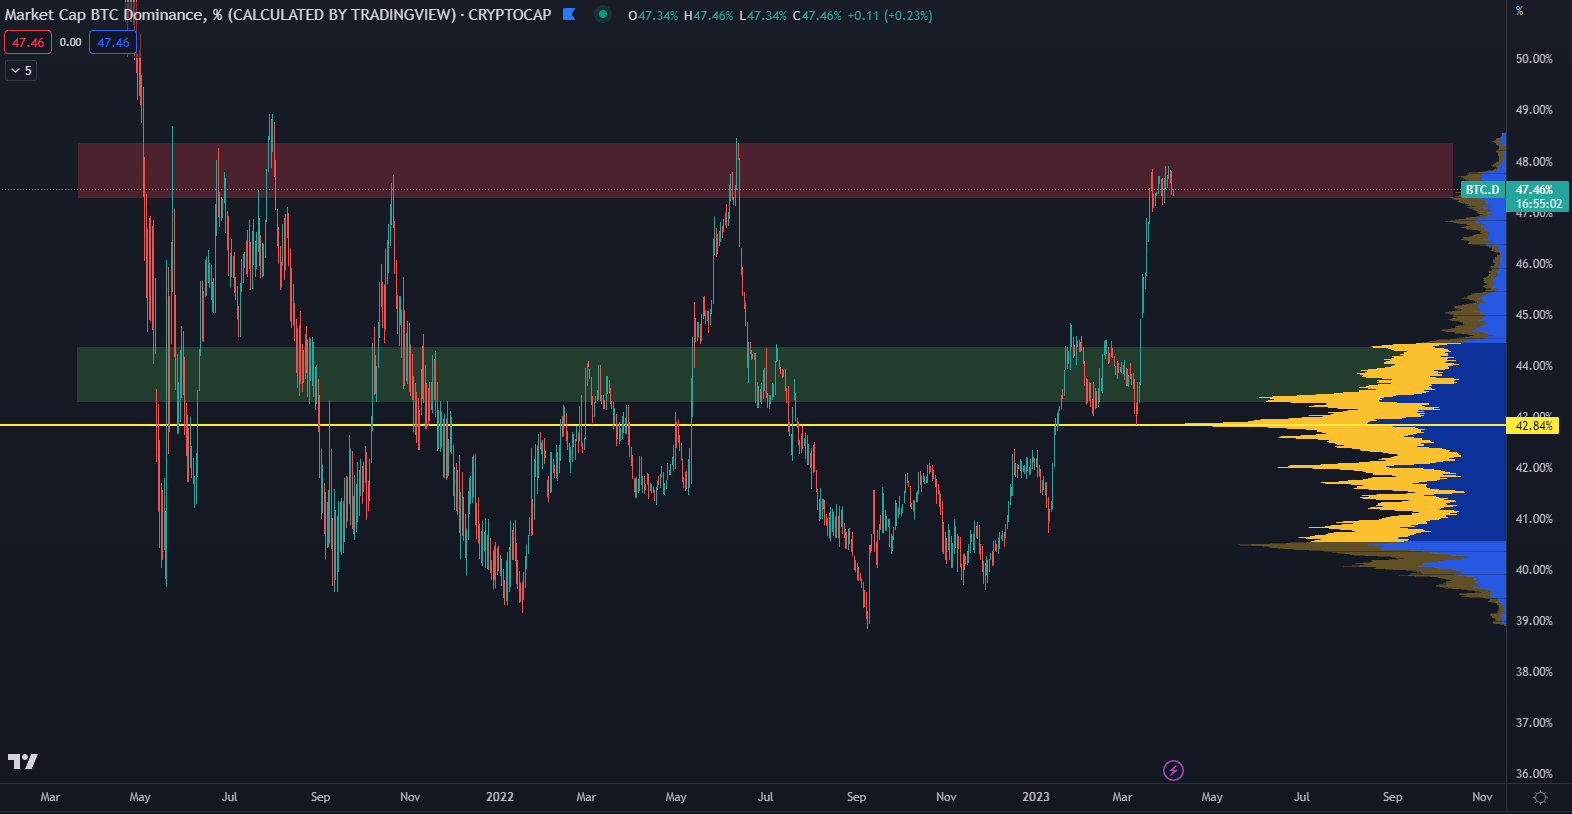The width and height of the screenshot is (1572, 814).
Task: Click the current price 47.46% countdown label
Action: point(1538,197)
